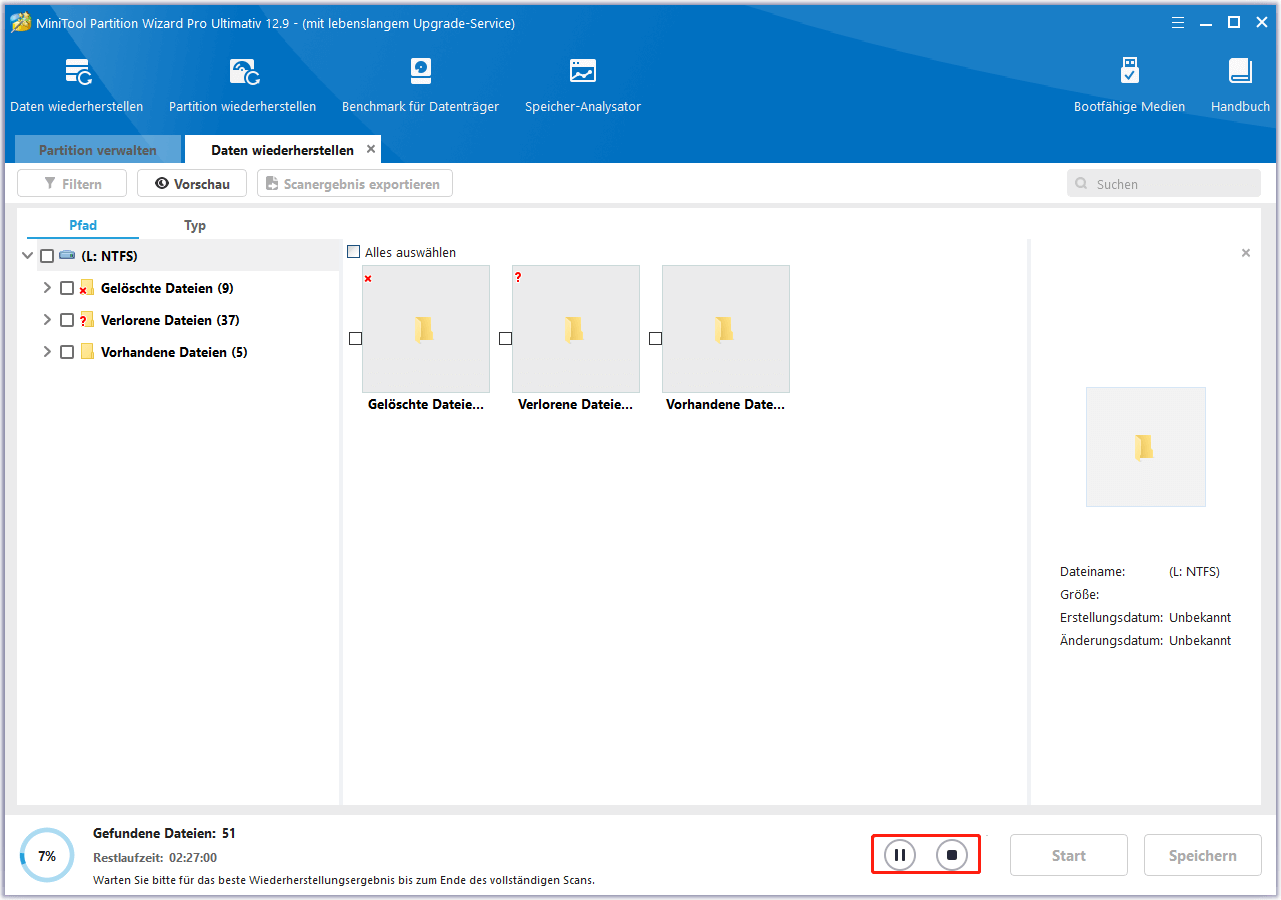Tick the Verlorene Dateien tree checkbox
This screenshot has height=900, width=1281.
click(x=67, y=320)
